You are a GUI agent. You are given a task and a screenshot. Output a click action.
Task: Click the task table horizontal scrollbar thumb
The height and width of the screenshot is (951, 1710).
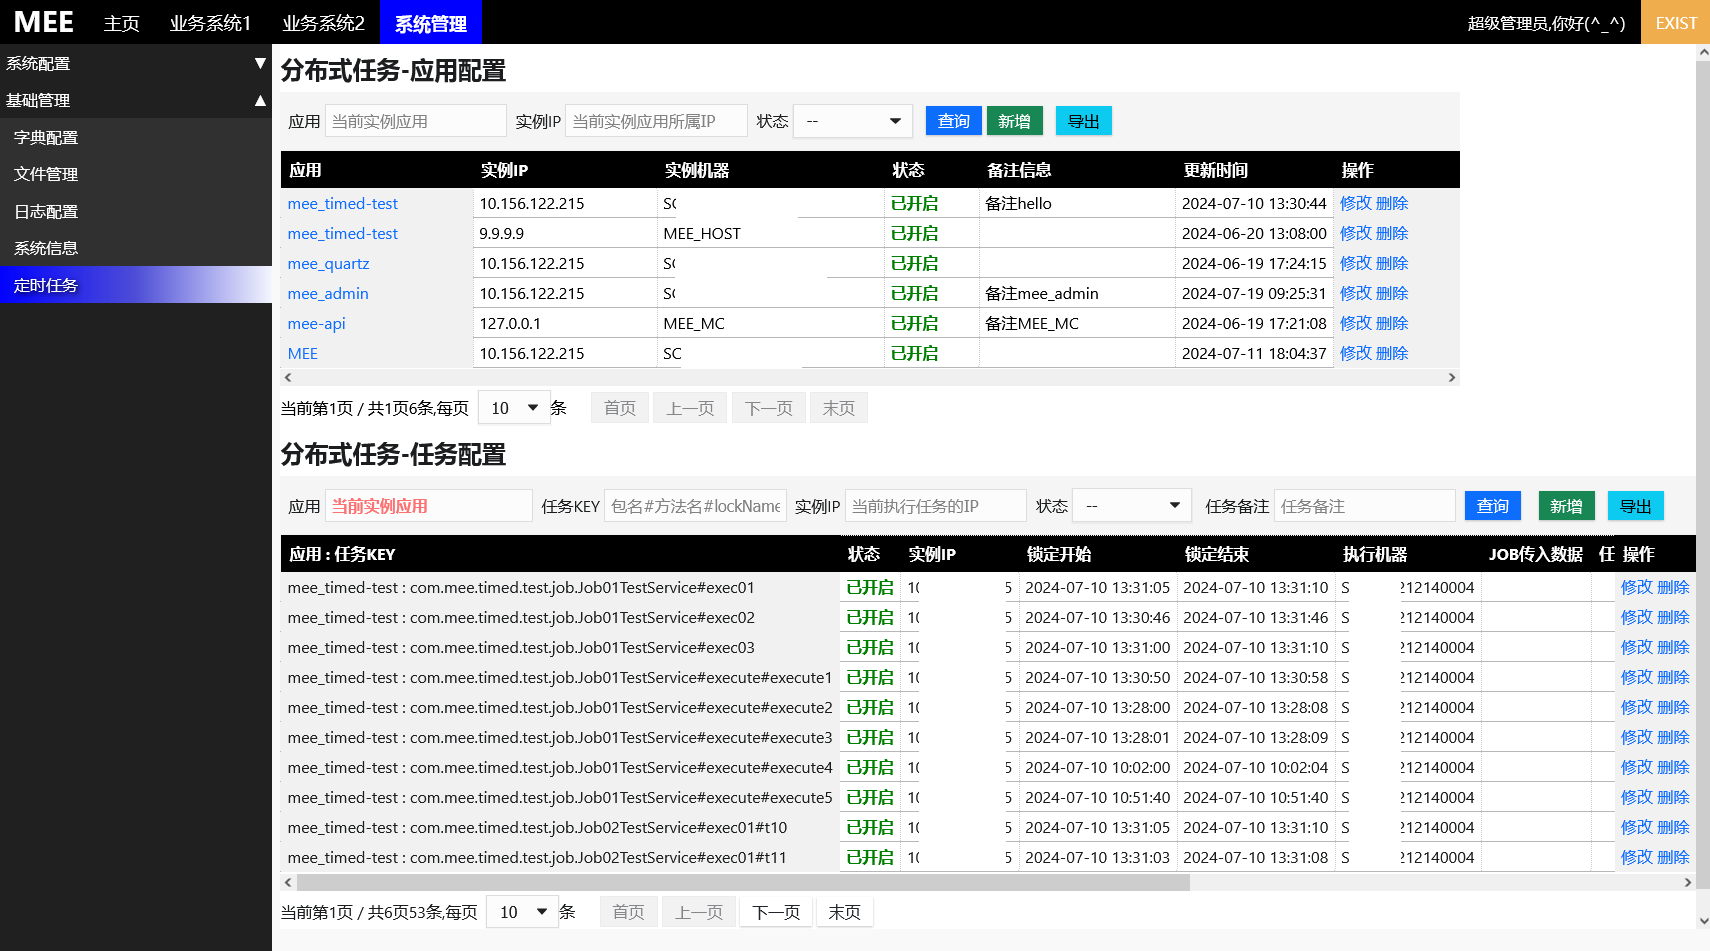(x=743, y=882)
